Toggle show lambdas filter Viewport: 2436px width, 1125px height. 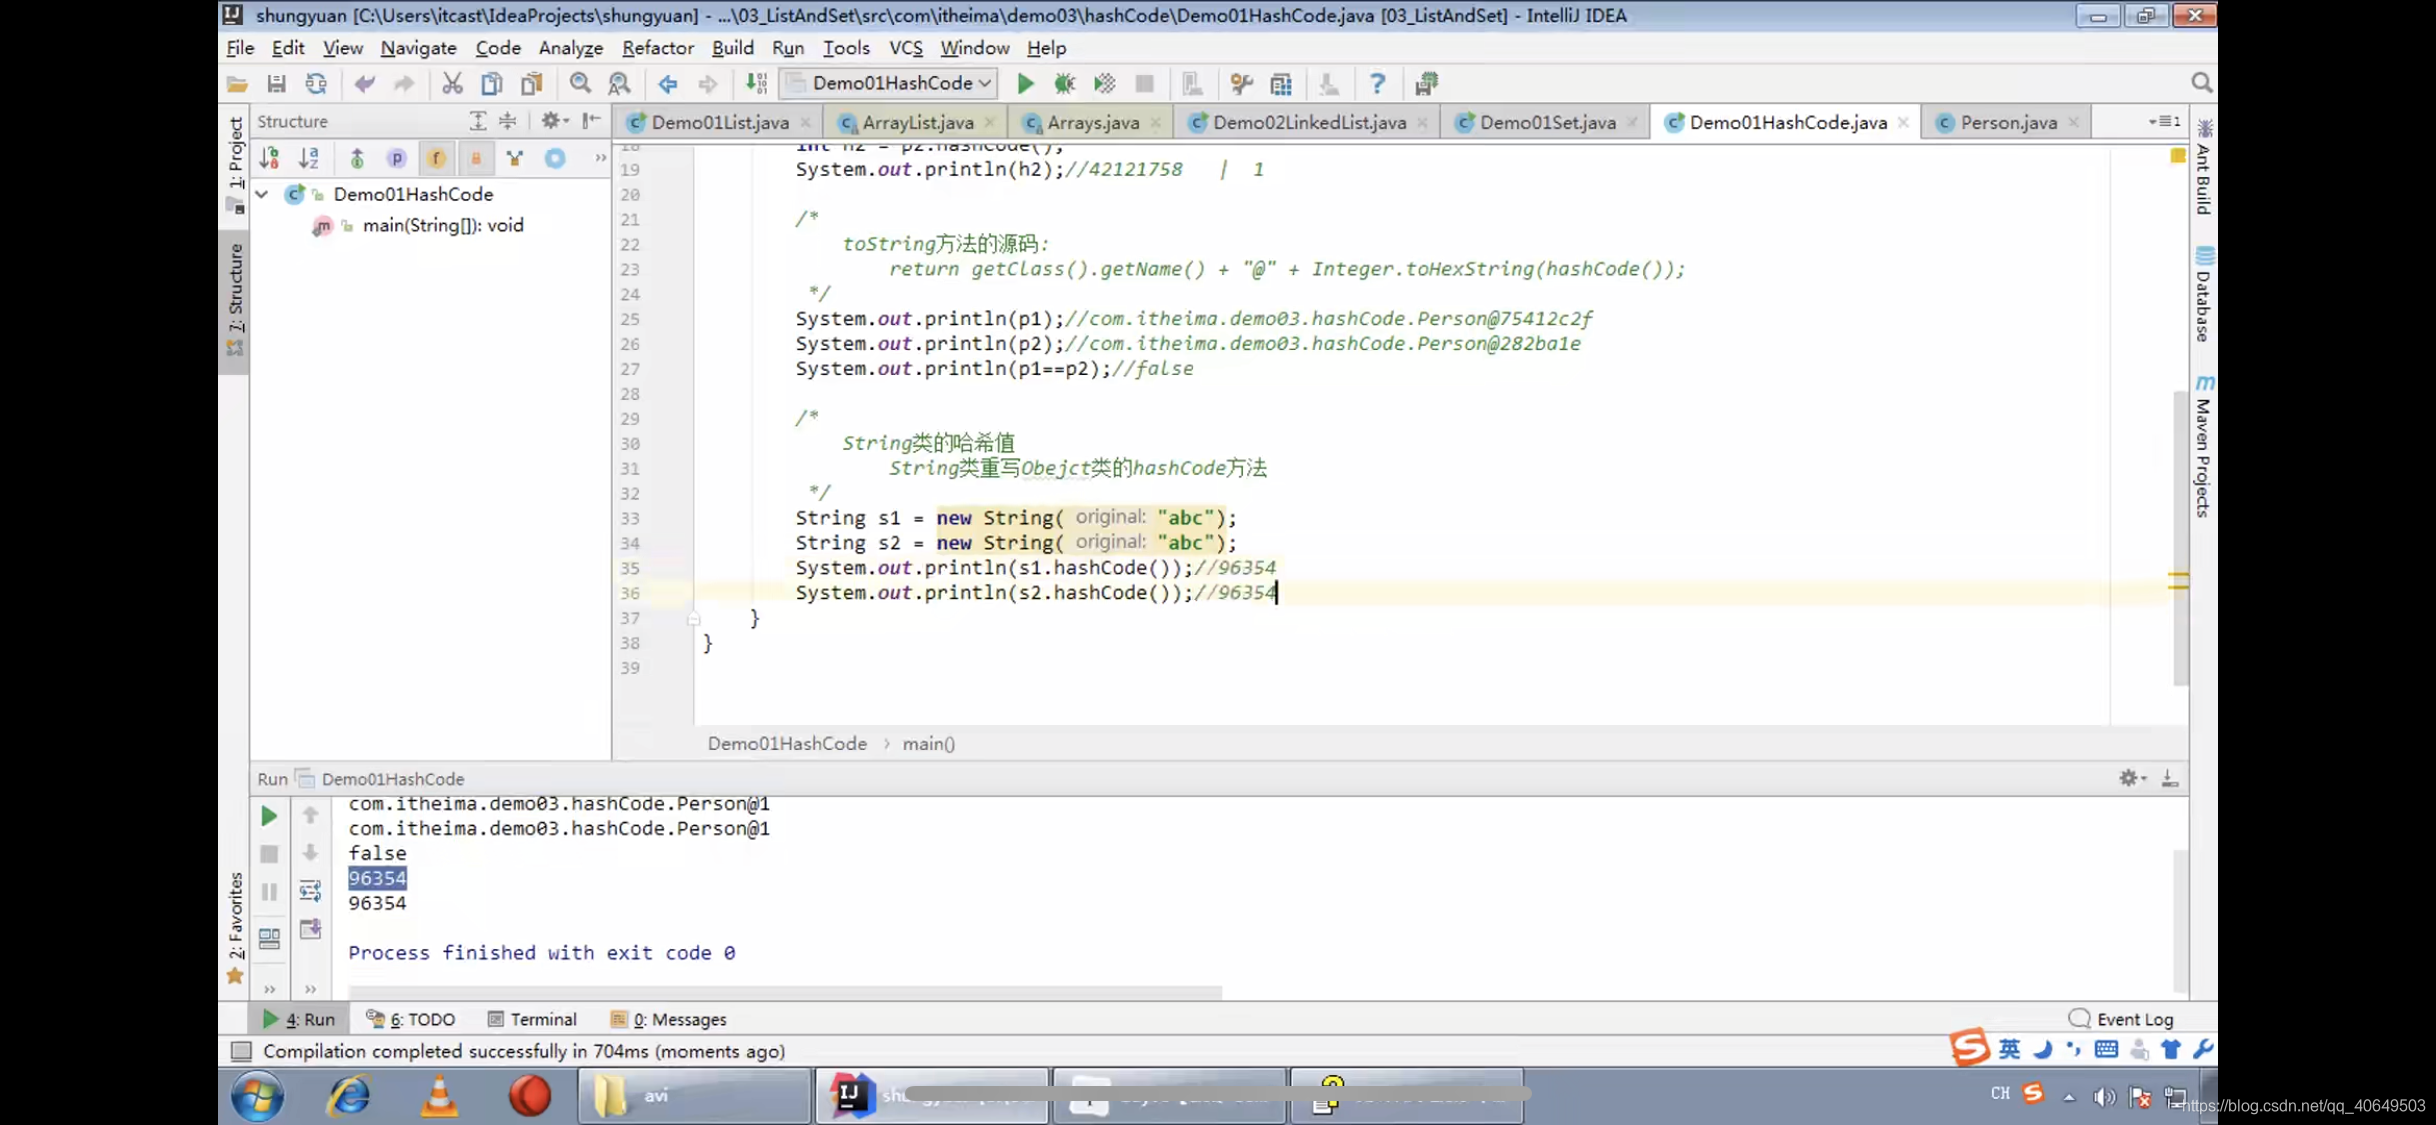click(x=555, y=158)
